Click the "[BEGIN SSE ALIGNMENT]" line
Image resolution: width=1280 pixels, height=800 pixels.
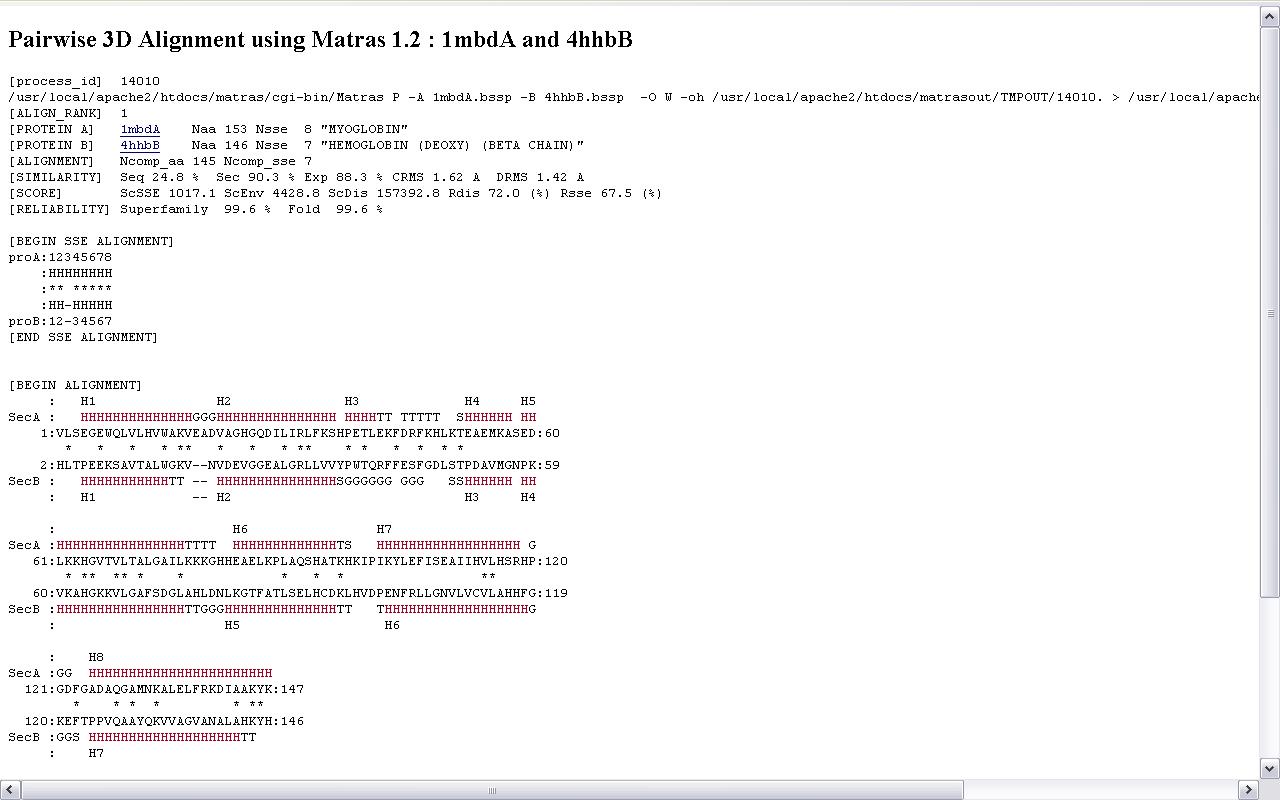coord(92,241)
